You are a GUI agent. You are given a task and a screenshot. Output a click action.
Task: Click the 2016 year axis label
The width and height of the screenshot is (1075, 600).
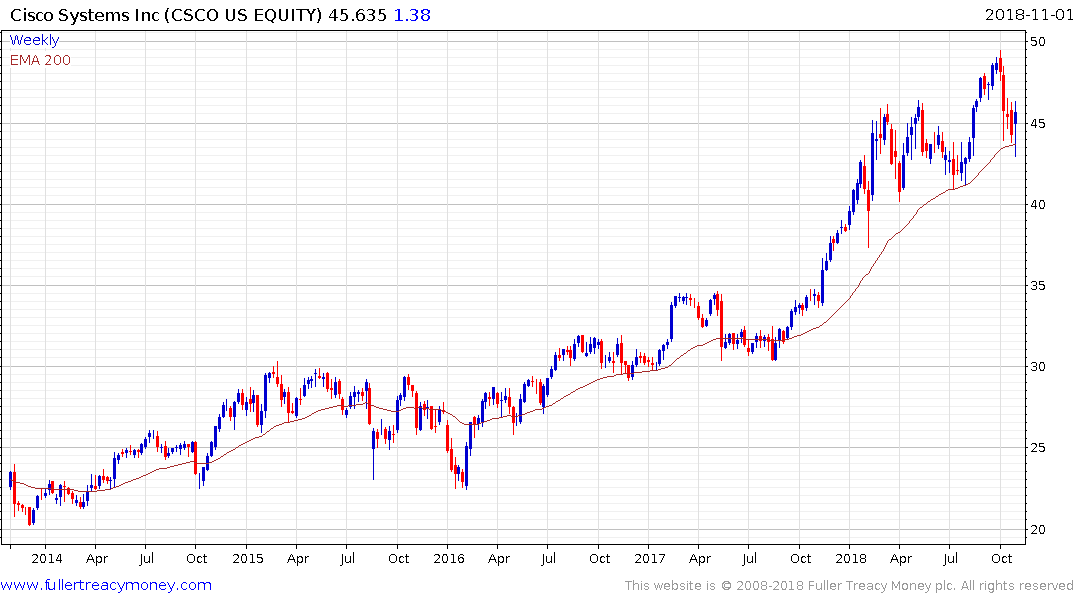pos(449,559)
